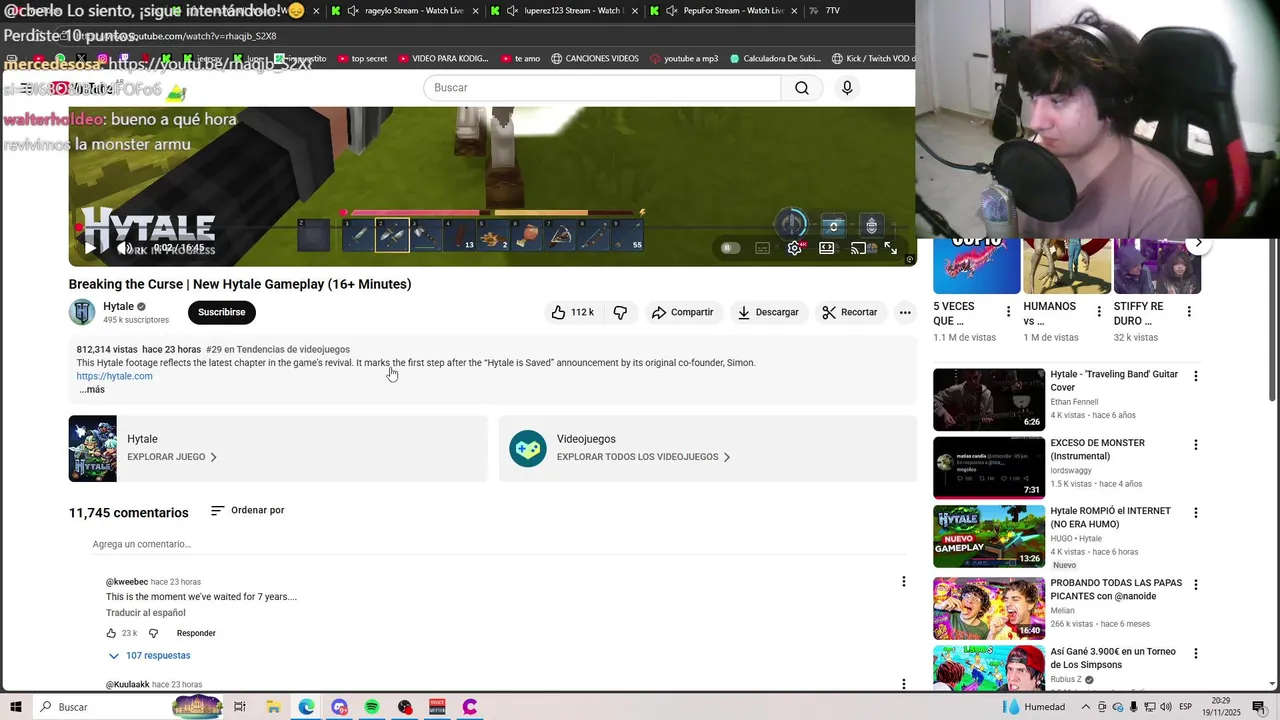
Task: Open options menu for @Kuulaakk comment
Action: click(x=904, y=685)
